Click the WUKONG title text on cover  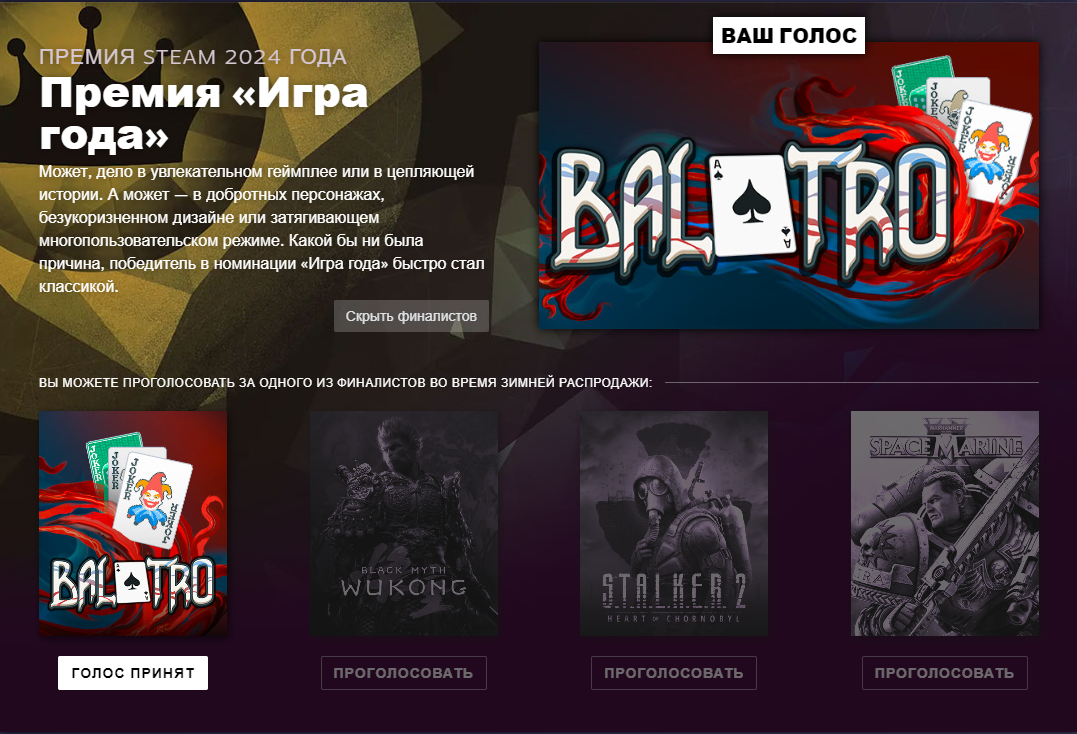pyautogui.click(x=404, y=587)
